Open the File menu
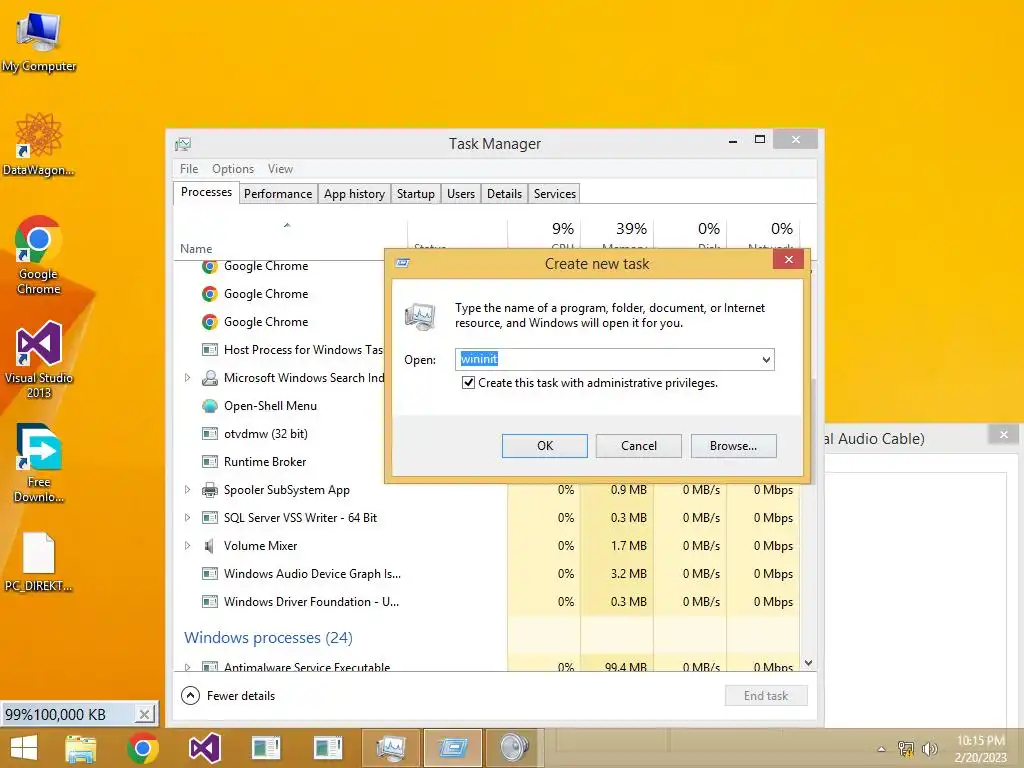The height and width of the screenshot is (768, 1024). [x=189, y=168]
